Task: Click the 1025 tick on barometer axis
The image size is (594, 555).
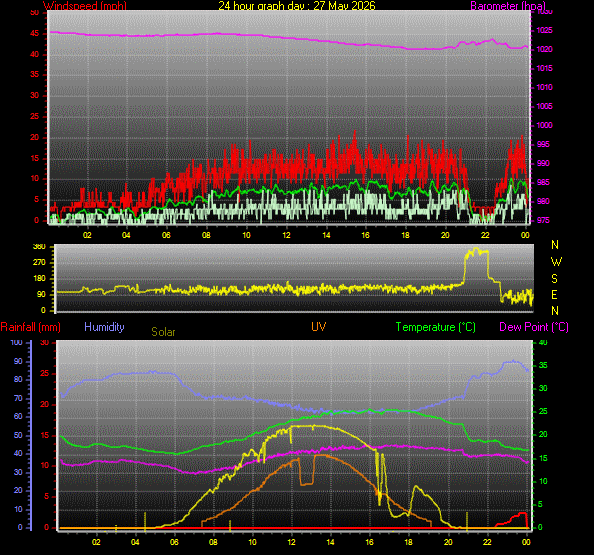Action: click(544, 30)
